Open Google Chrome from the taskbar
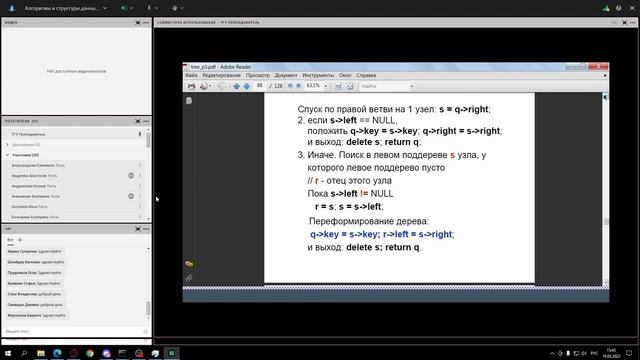 click(90, 353)
